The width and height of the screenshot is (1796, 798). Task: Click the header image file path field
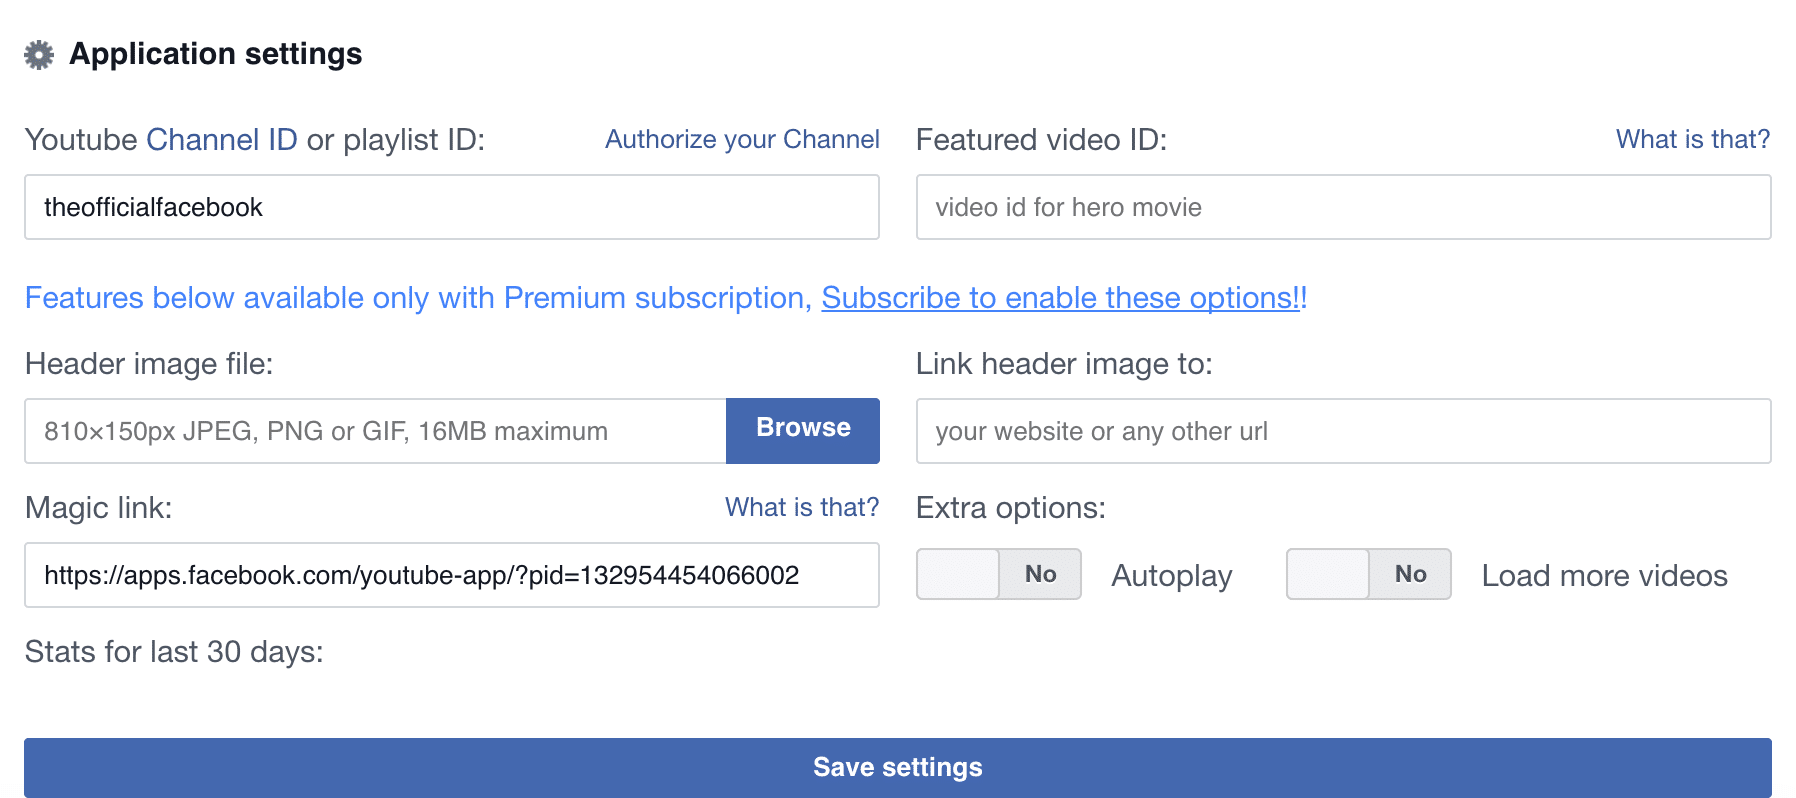tap(376, 431)
